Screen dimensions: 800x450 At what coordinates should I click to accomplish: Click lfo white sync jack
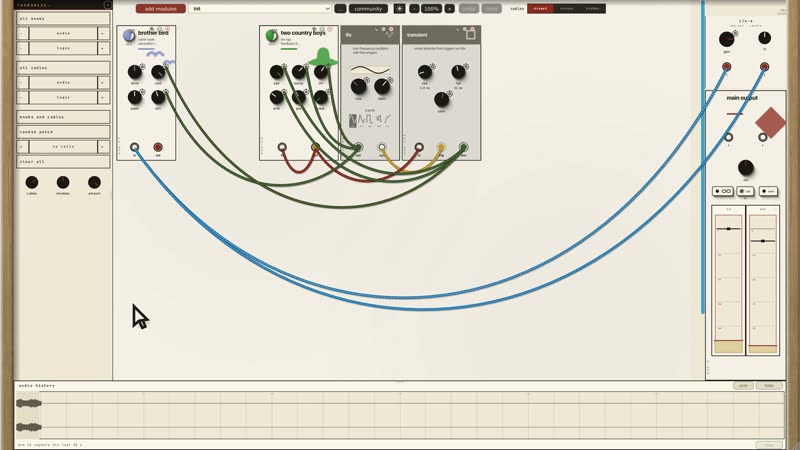(382, 147)
